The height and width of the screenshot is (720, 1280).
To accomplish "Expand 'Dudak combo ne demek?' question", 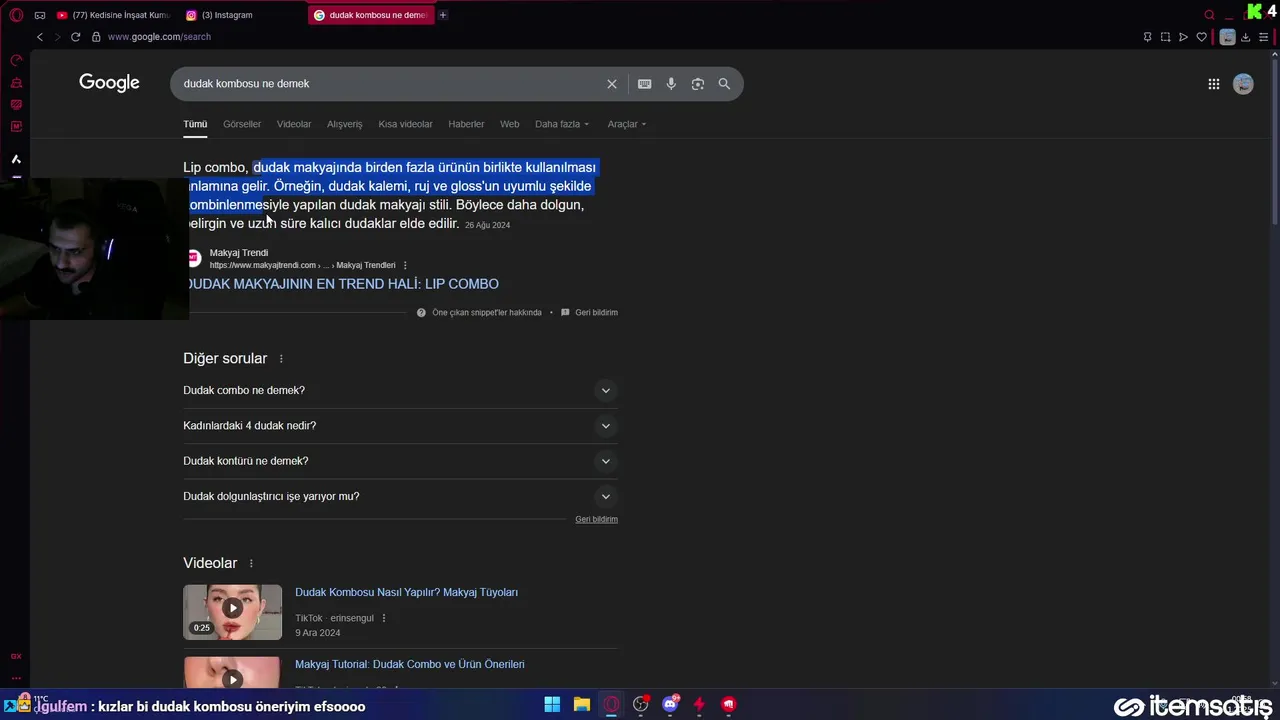I will point(400,390).
